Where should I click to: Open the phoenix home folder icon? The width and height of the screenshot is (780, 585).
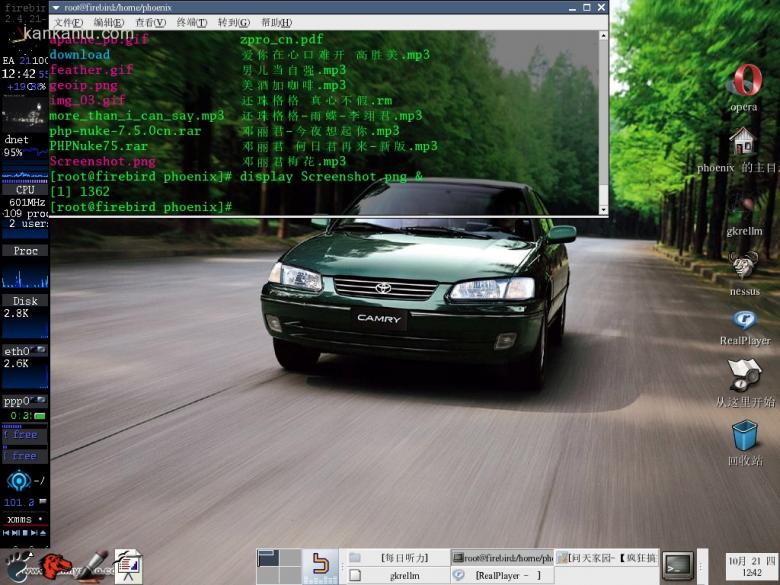(x=742, y=143)
